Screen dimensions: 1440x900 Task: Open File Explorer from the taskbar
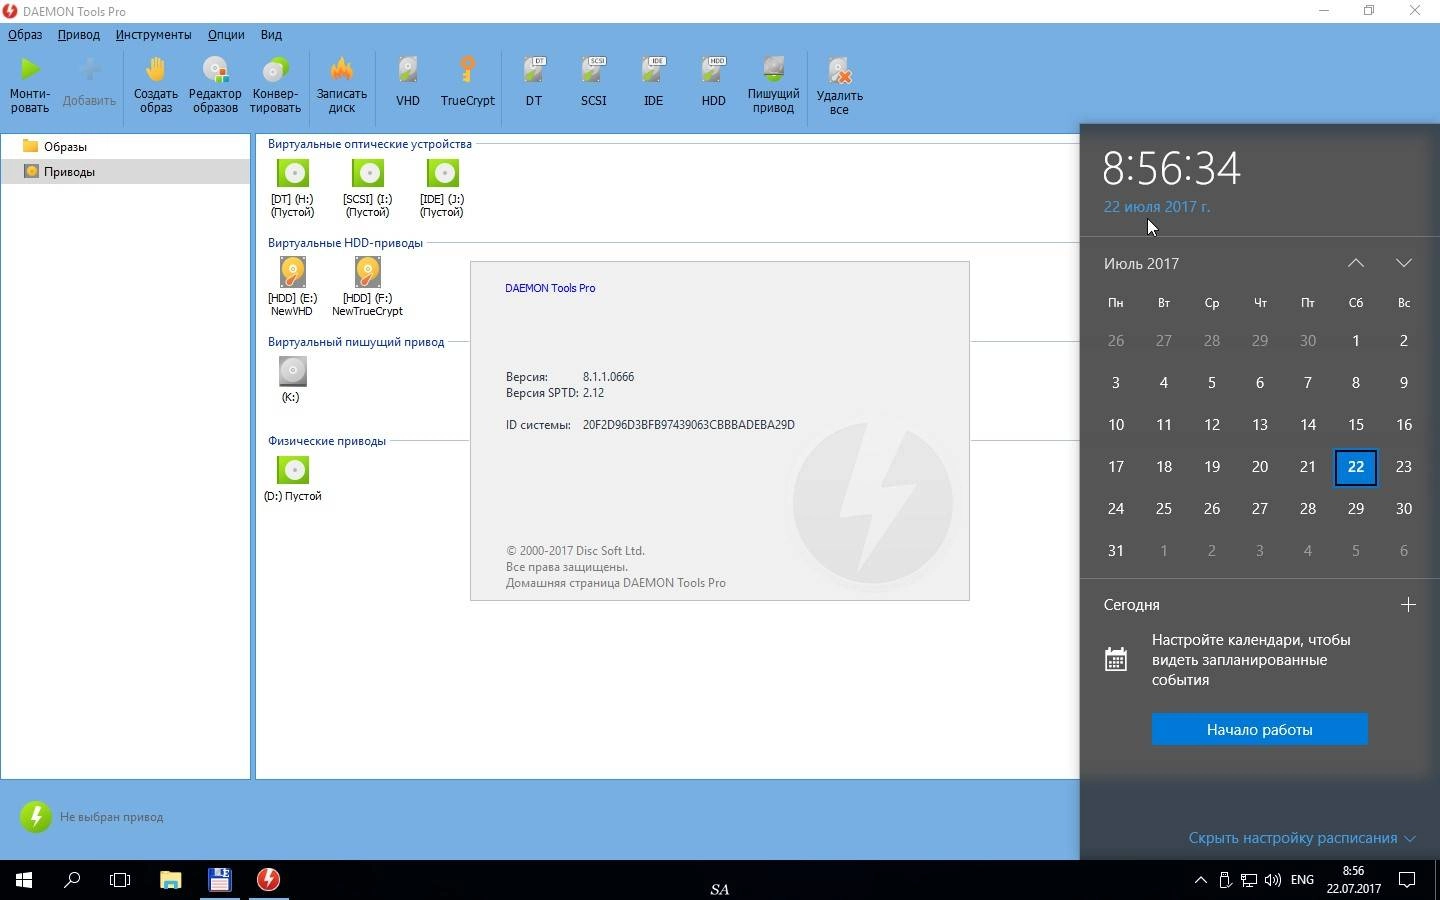[170, 880]
